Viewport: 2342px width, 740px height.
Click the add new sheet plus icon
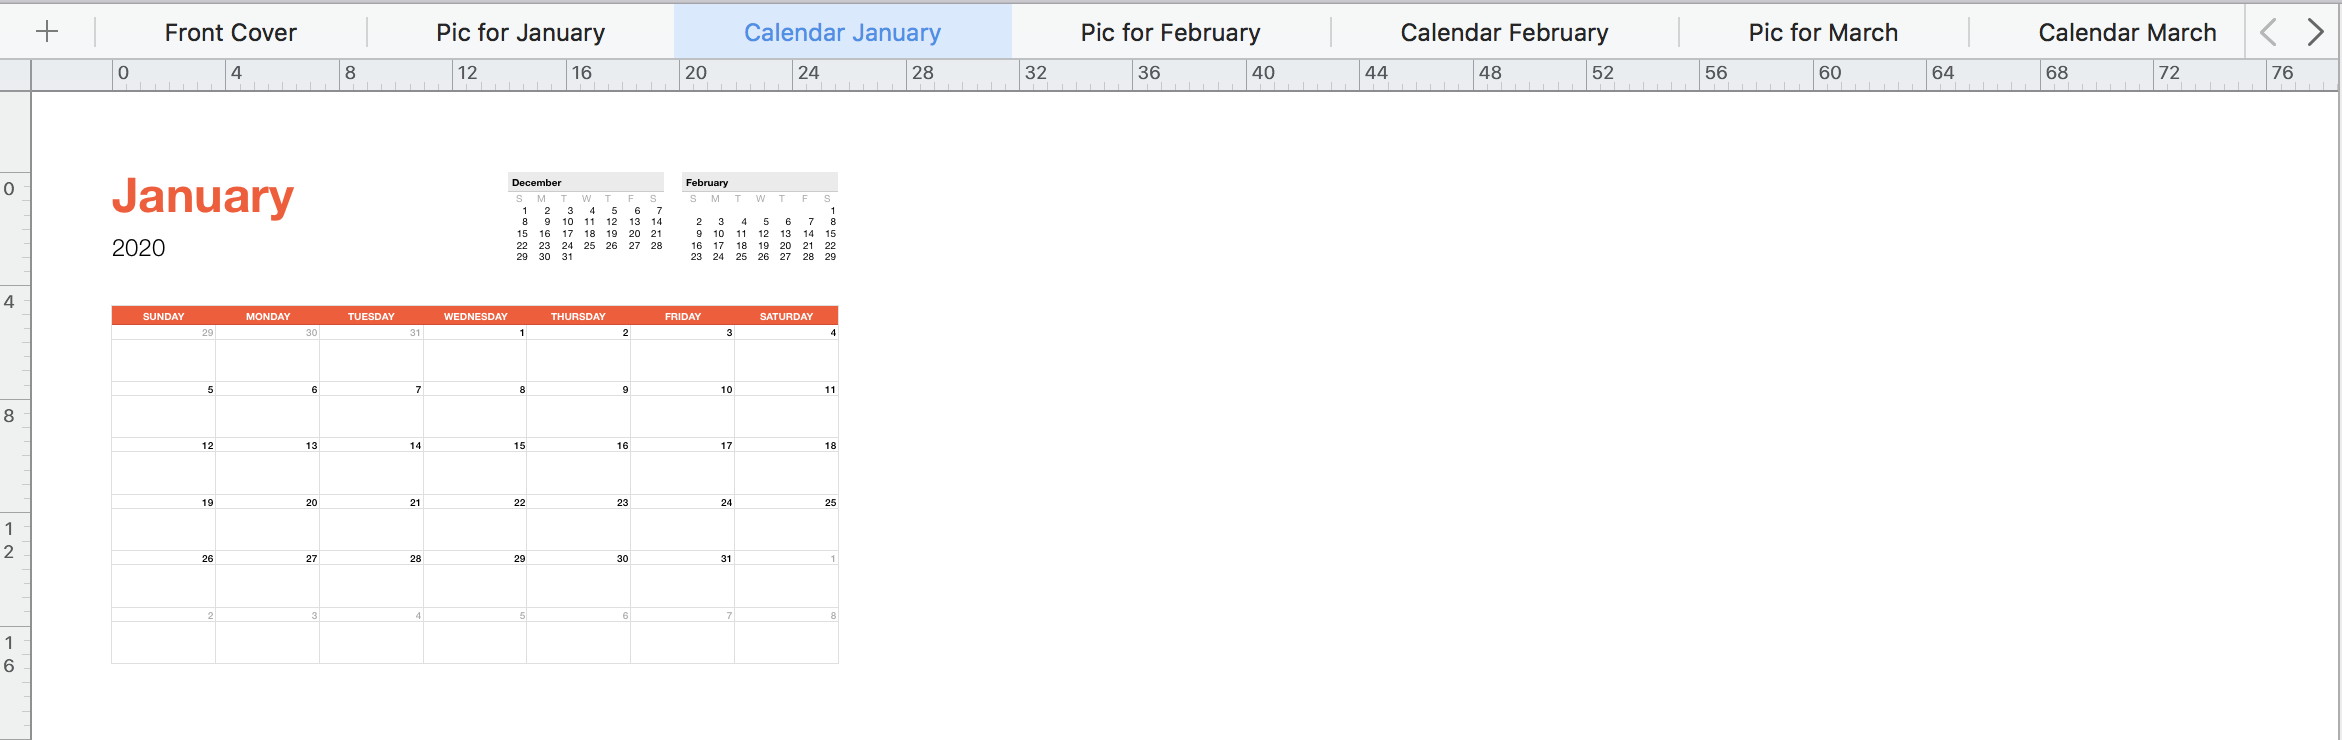point(47,32)
